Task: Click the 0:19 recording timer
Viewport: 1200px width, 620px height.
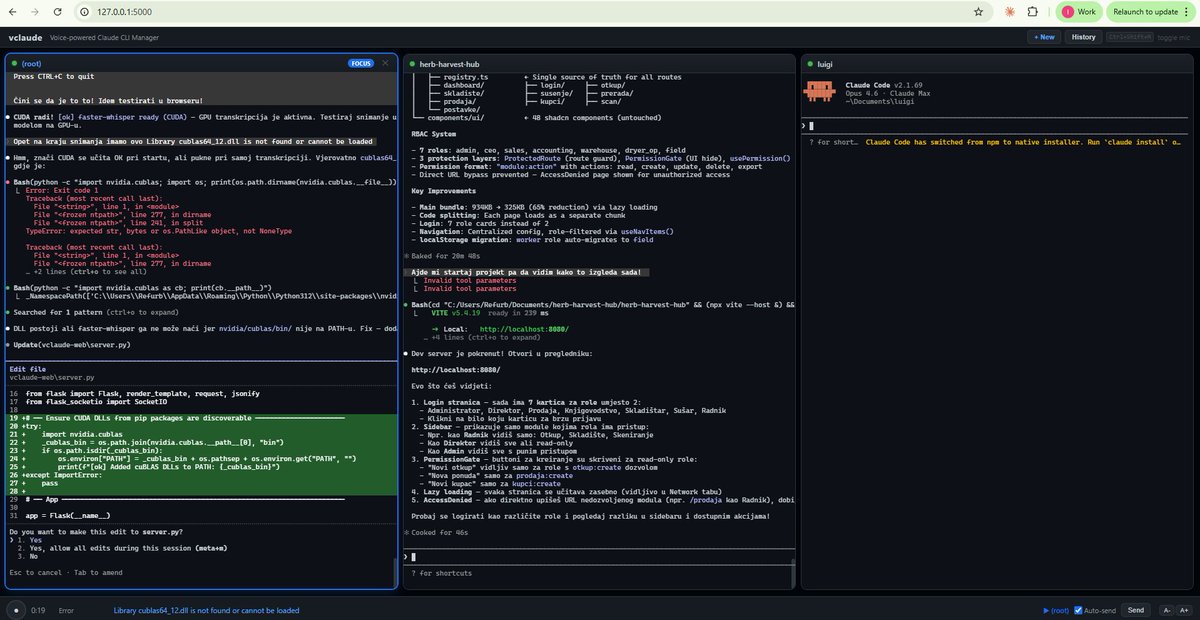Action: point(38,610)
